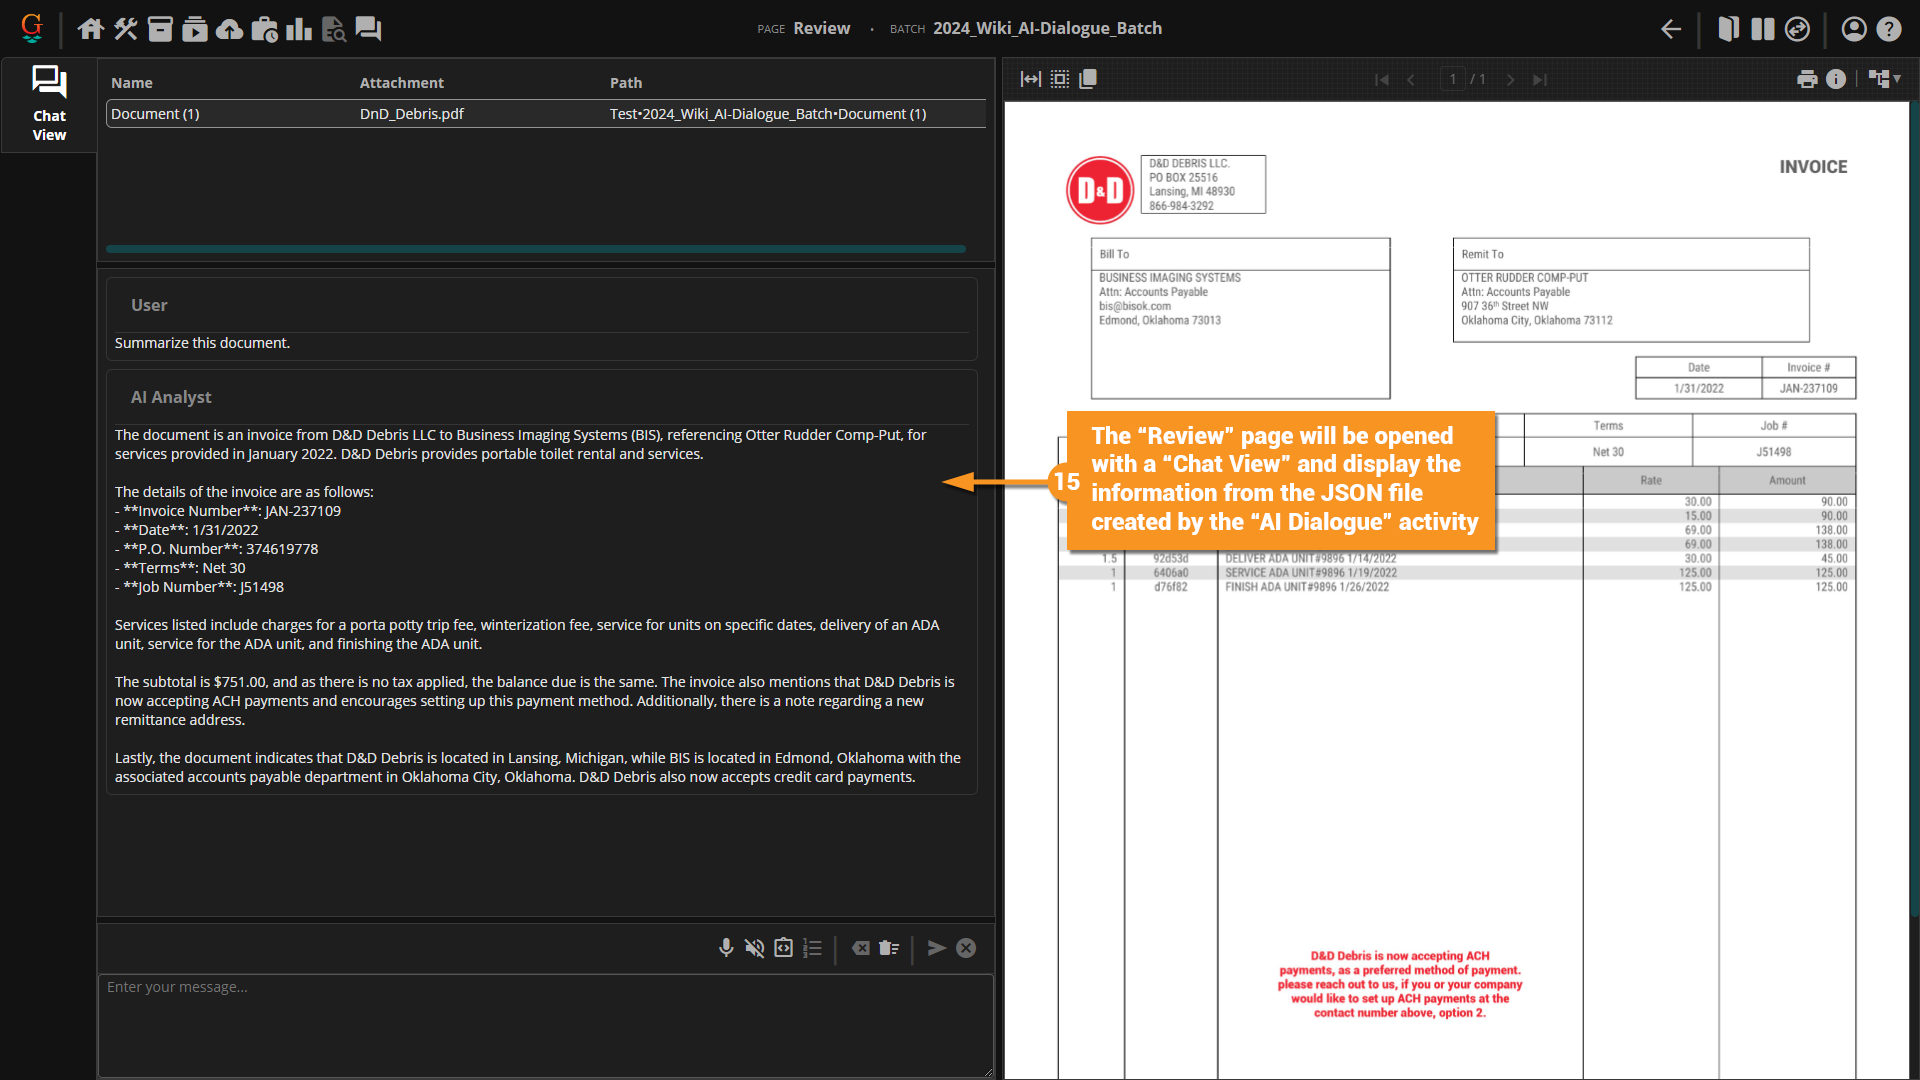The width and height of the screenshot is (1920, 1080).
Task: Toggle the numbered list option icon
Action: point(813,948)
